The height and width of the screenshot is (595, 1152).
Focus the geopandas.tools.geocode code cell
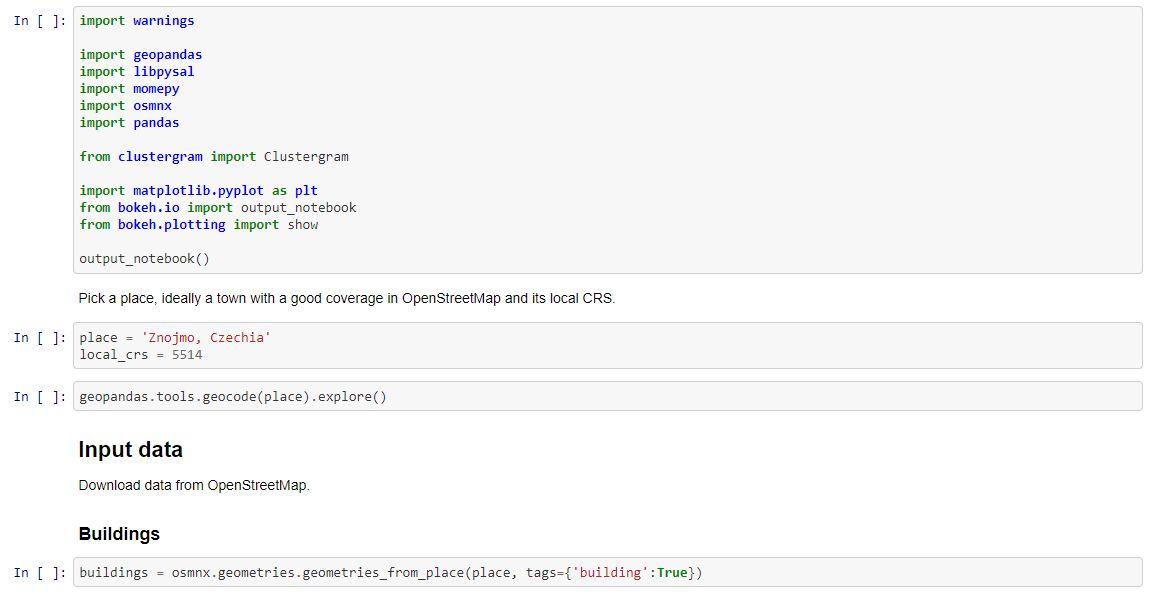click(607, 397)
